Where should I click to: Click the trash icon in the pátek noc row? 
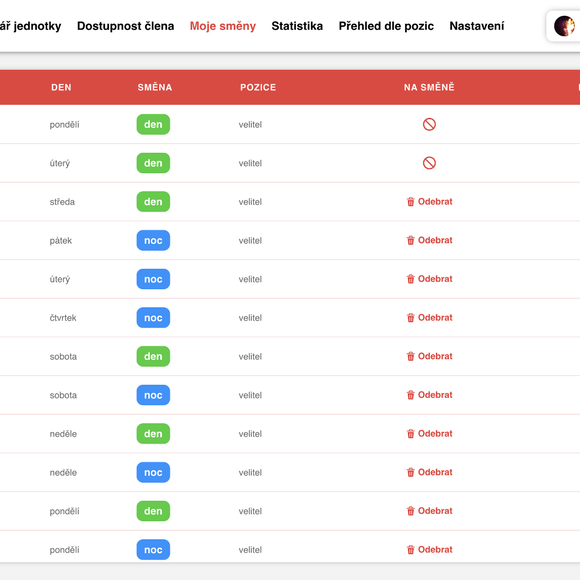pyautogui.click(x=411, y=240)
